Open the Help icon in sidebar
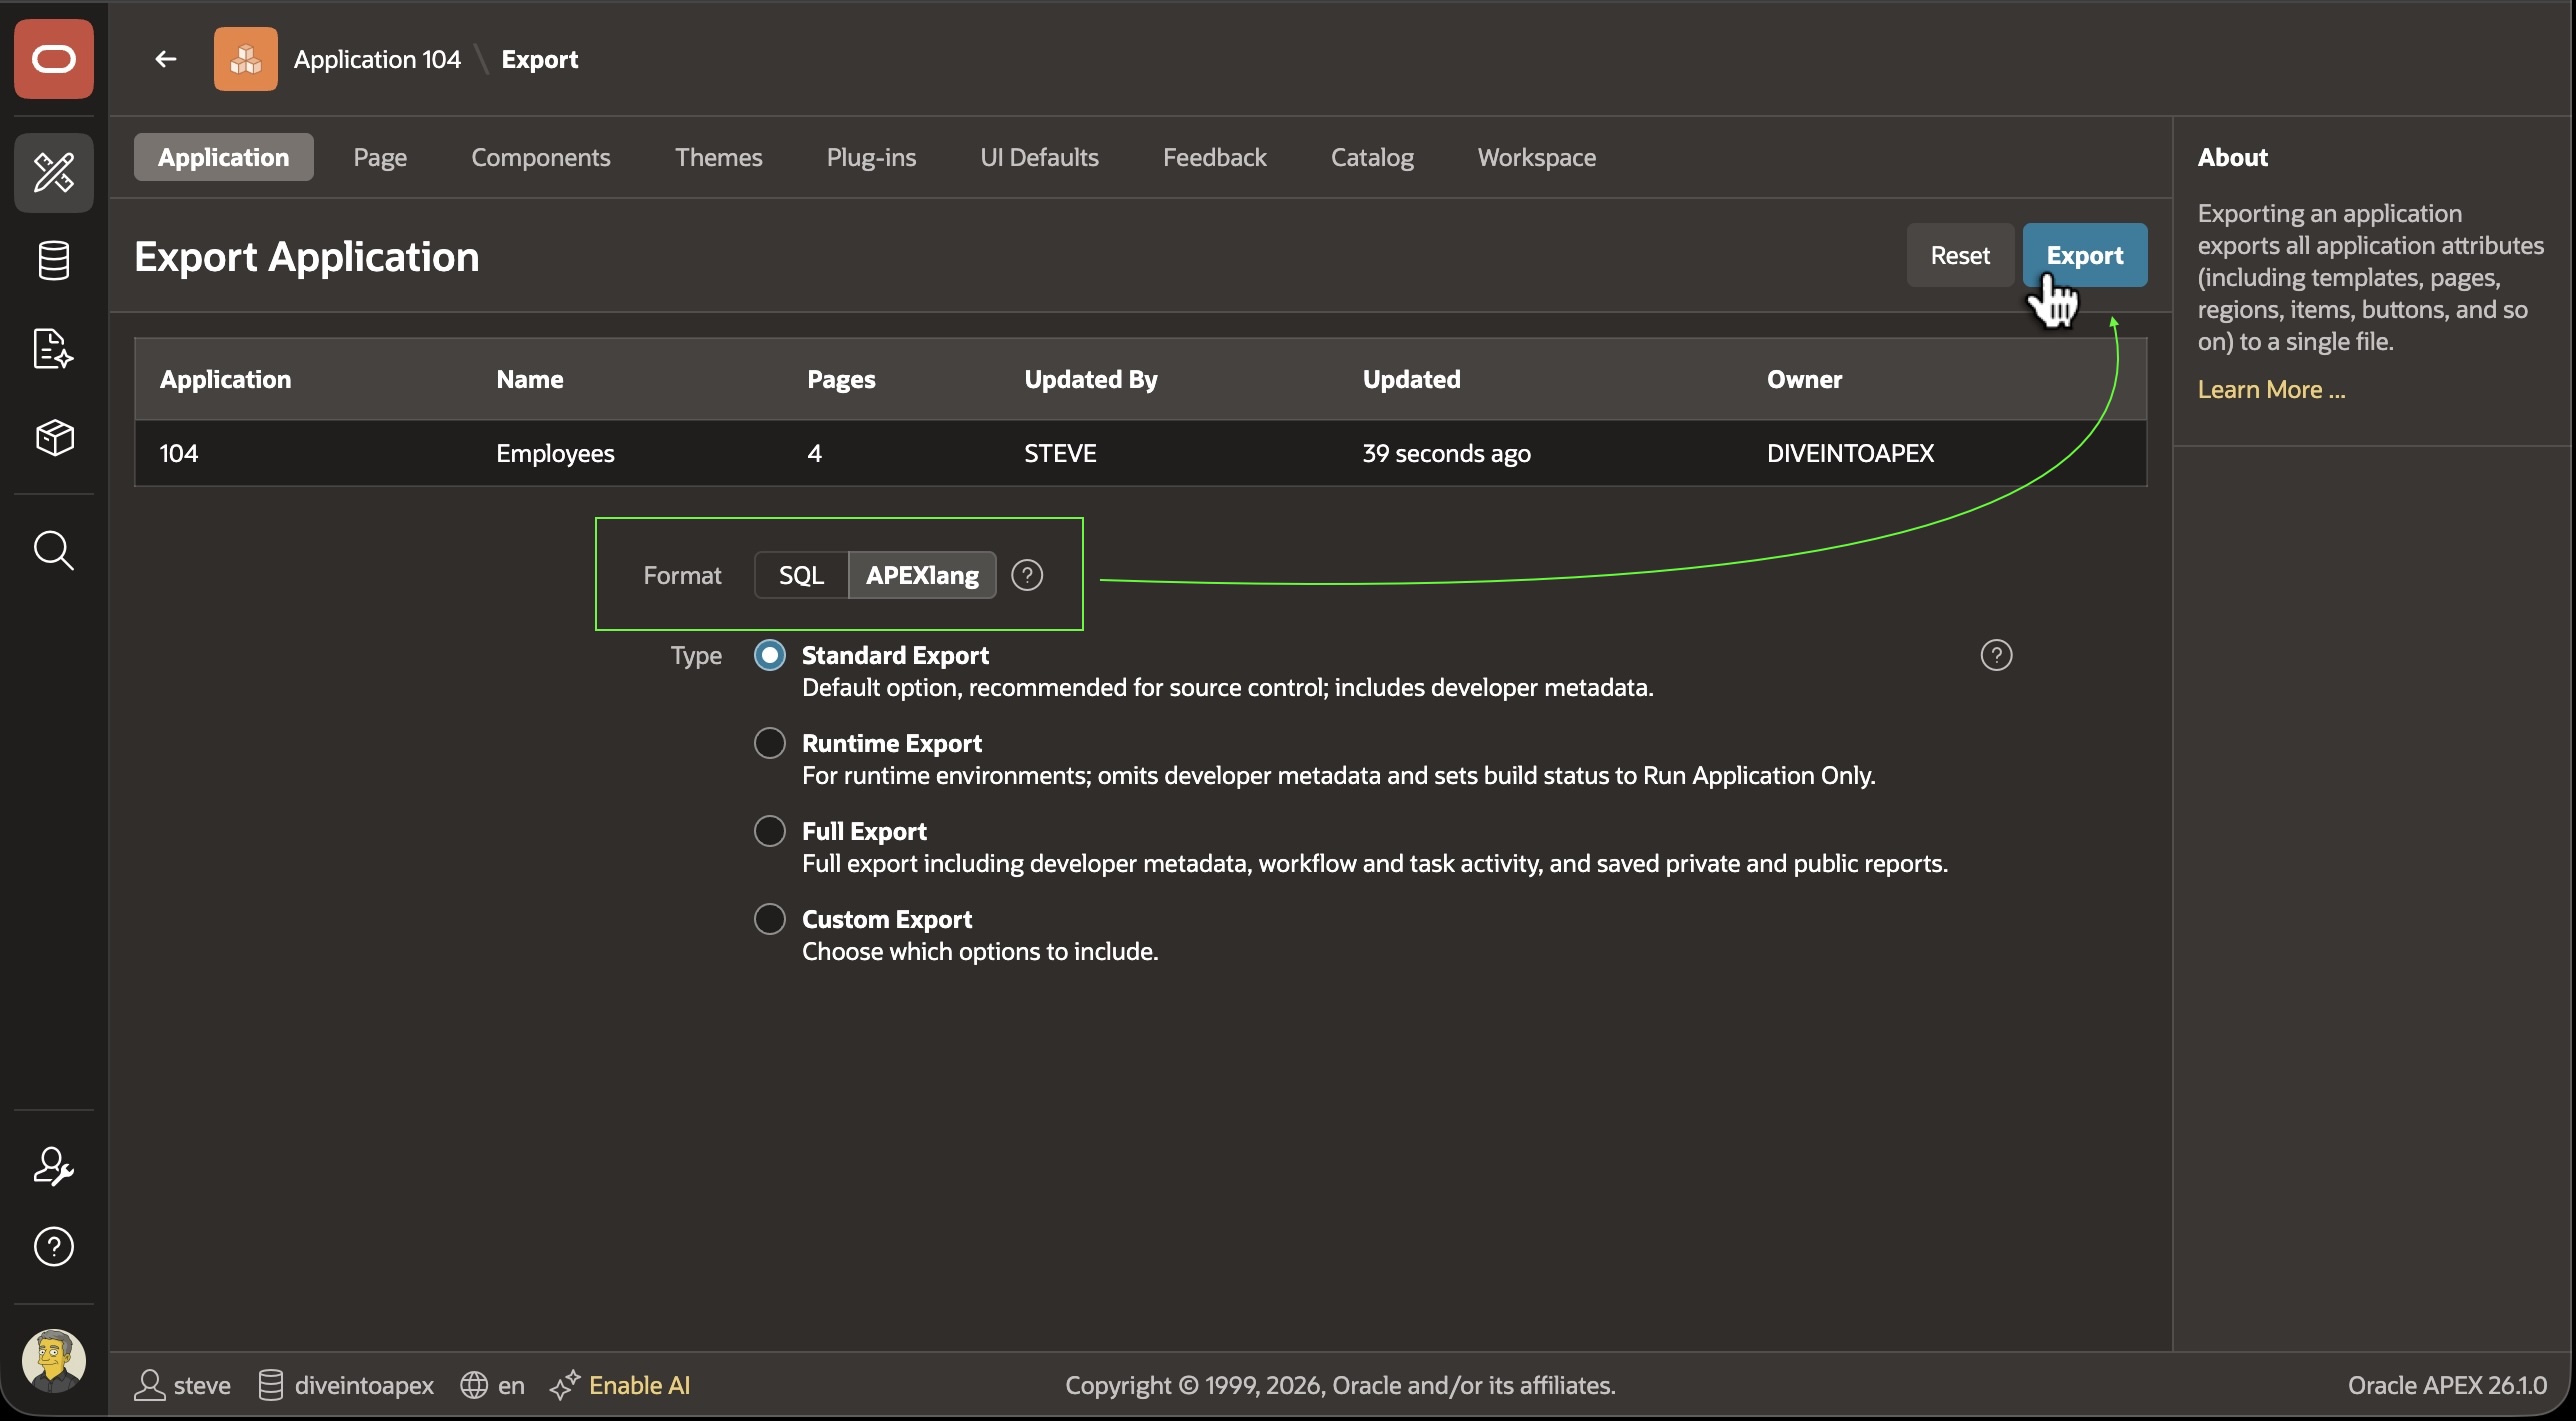 click(54, 1247)
